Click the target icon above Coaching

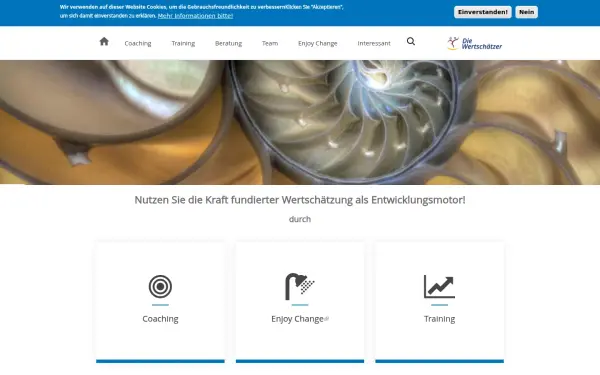tap(160, 286)
